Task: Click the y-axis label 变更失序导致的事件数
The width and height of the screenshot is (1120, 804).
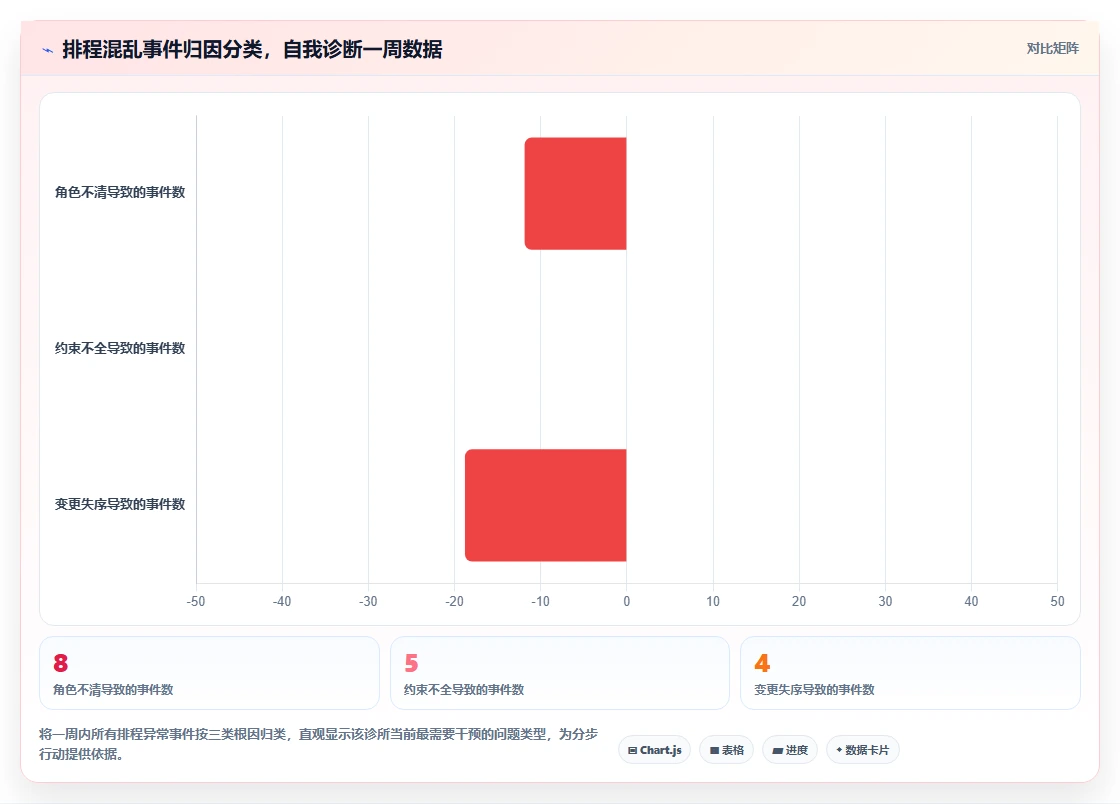Action: (120, 504)
